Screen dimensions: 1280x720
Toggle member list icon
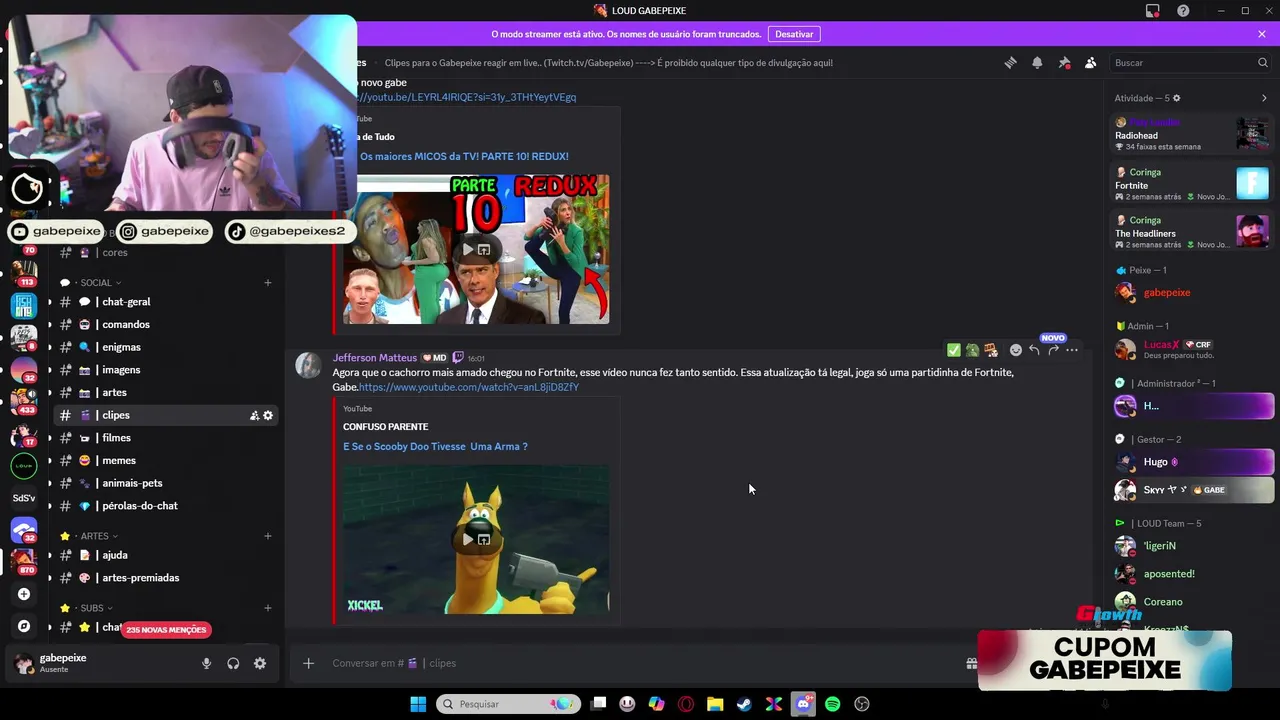(x=1090, y=62)
